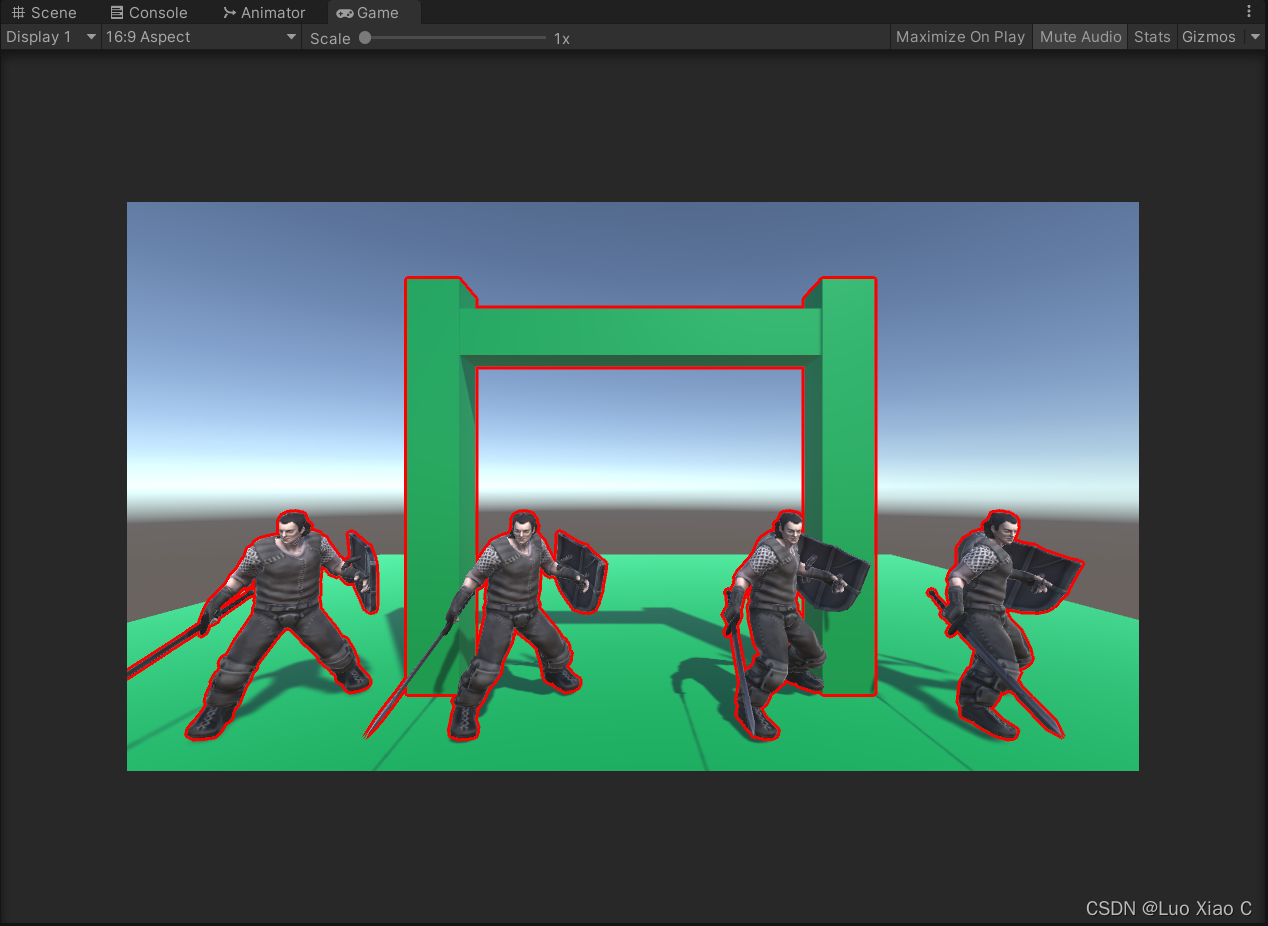Open the Animator tab
Image resolution: width=1268 pixels, height=926 pixels.
[264, 13]
